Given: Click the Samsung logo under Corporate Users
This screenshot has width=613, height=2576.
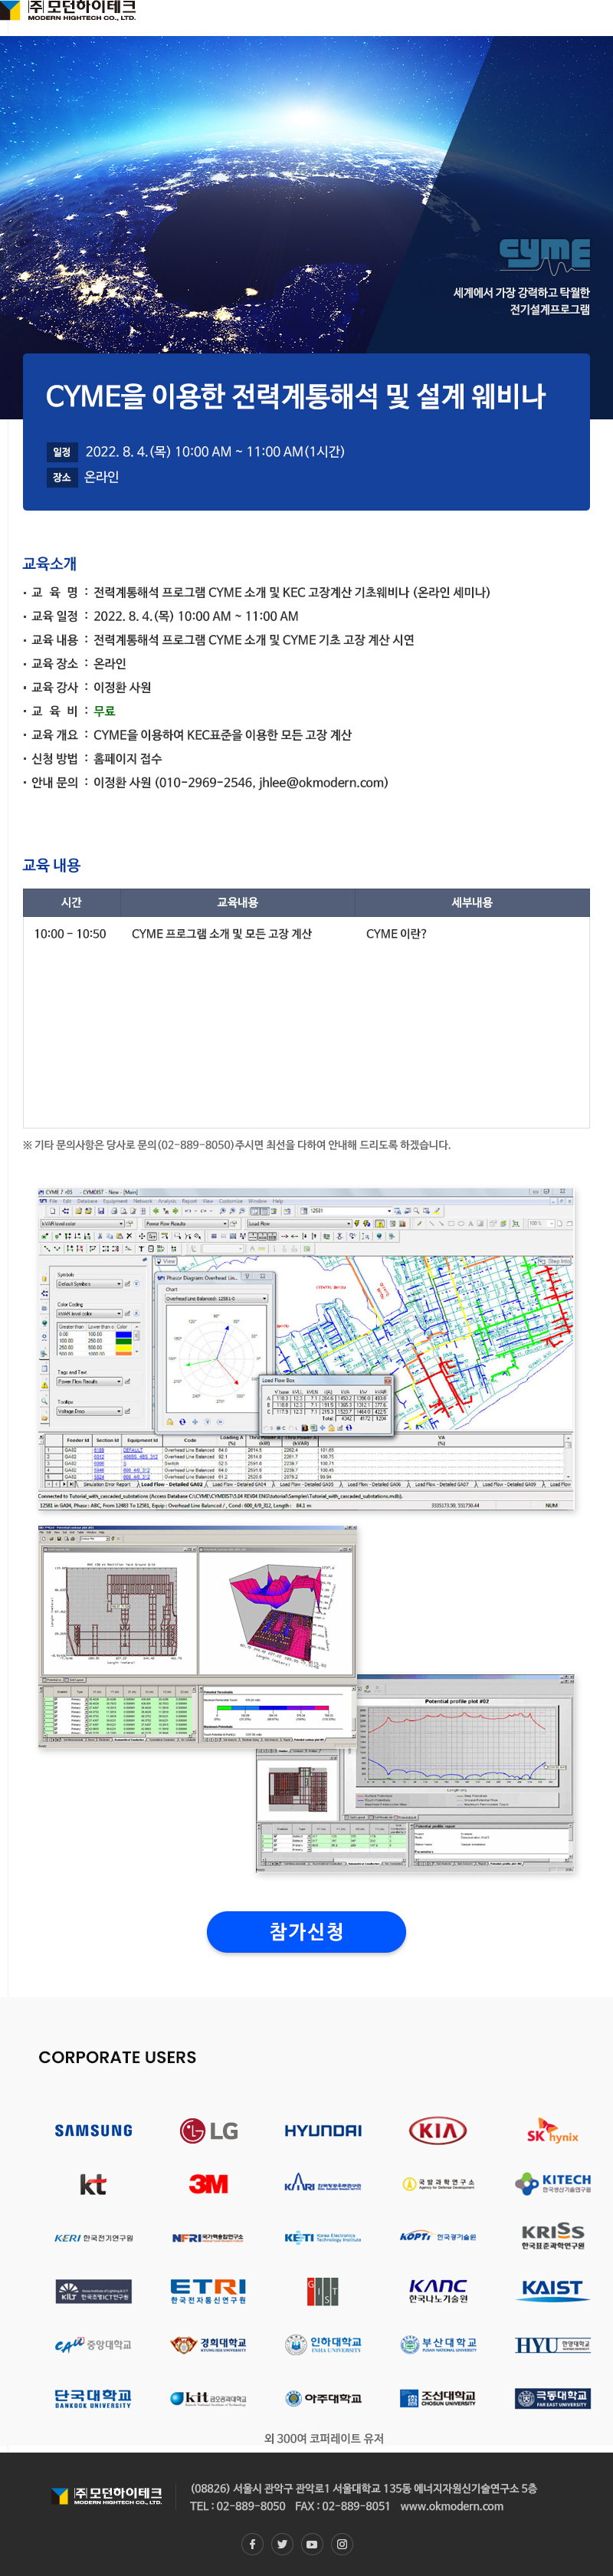Looking at the screenshot, I should 93,2131.
